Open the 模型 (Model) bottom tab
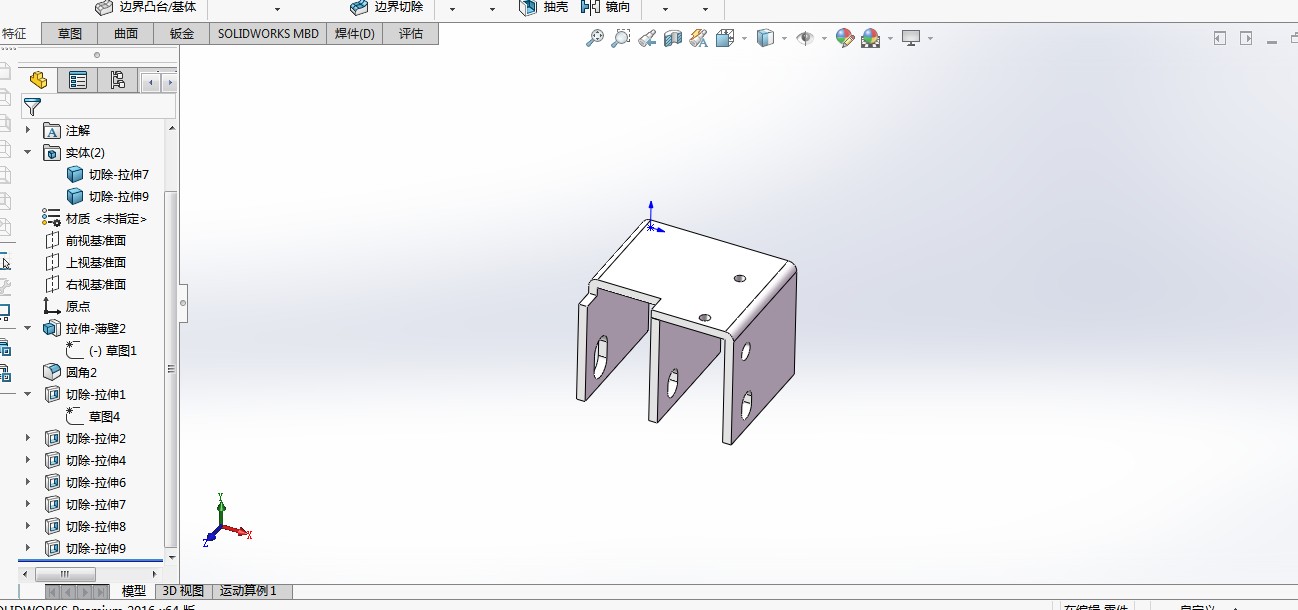The width and height of the screenshot is (1298, 610). pos(134,591)
